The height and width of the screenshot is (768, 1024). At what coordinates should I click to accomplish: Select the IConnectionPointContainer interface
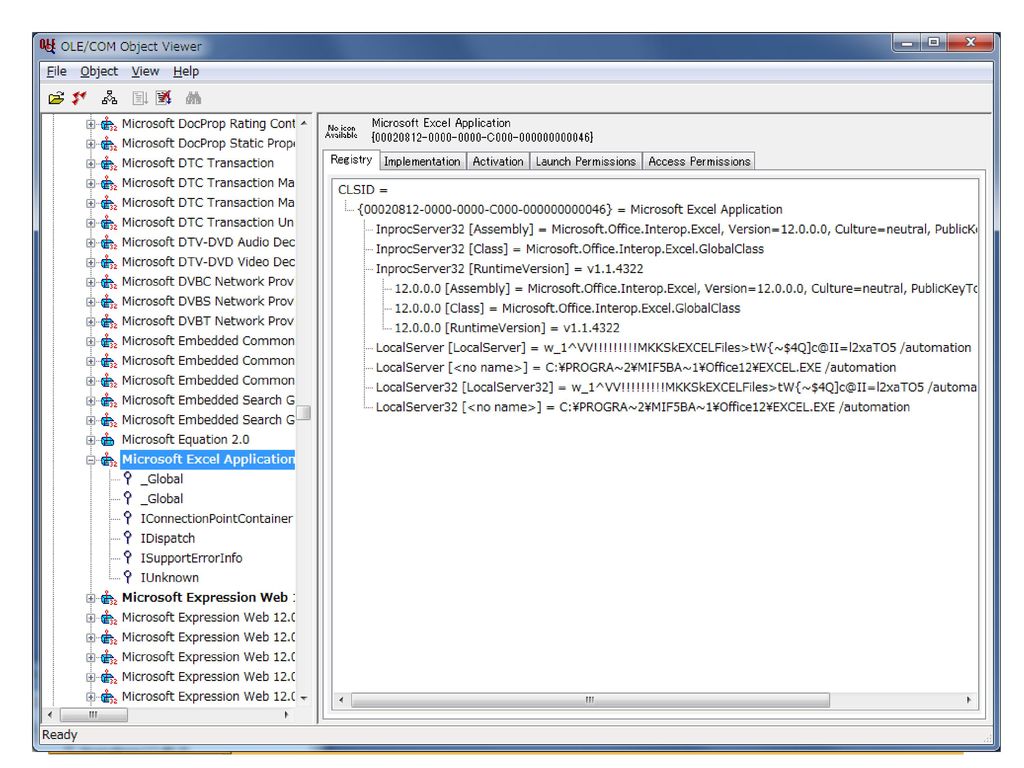(216, 519)
